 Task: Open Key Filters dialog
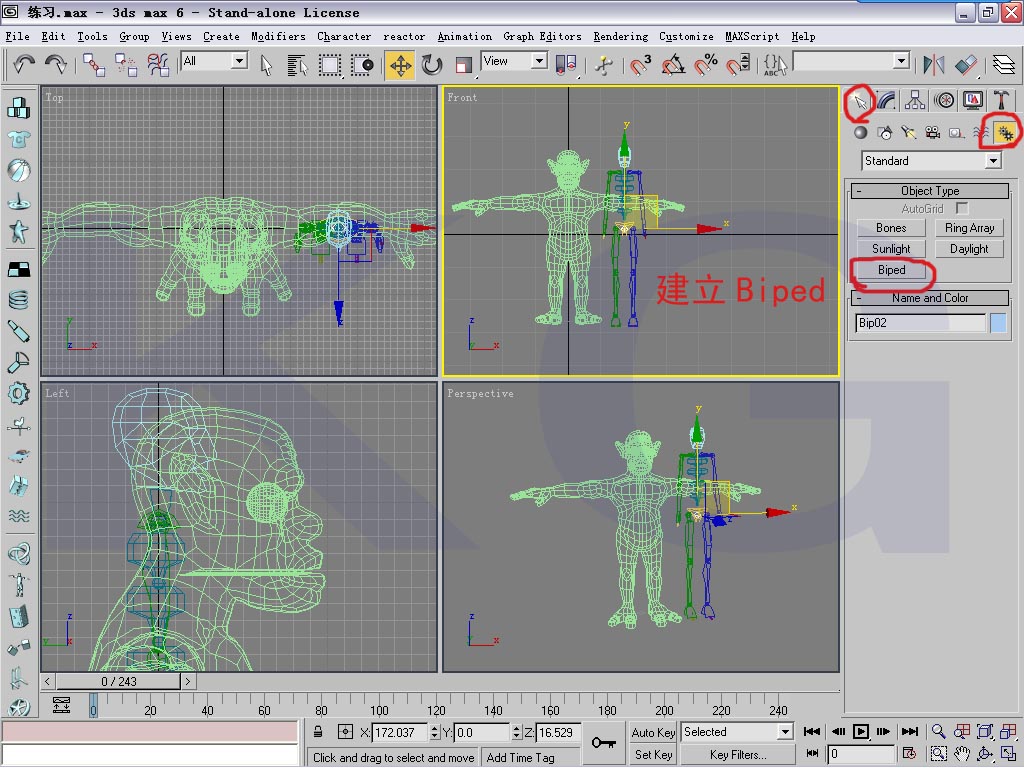click(738, 755)
